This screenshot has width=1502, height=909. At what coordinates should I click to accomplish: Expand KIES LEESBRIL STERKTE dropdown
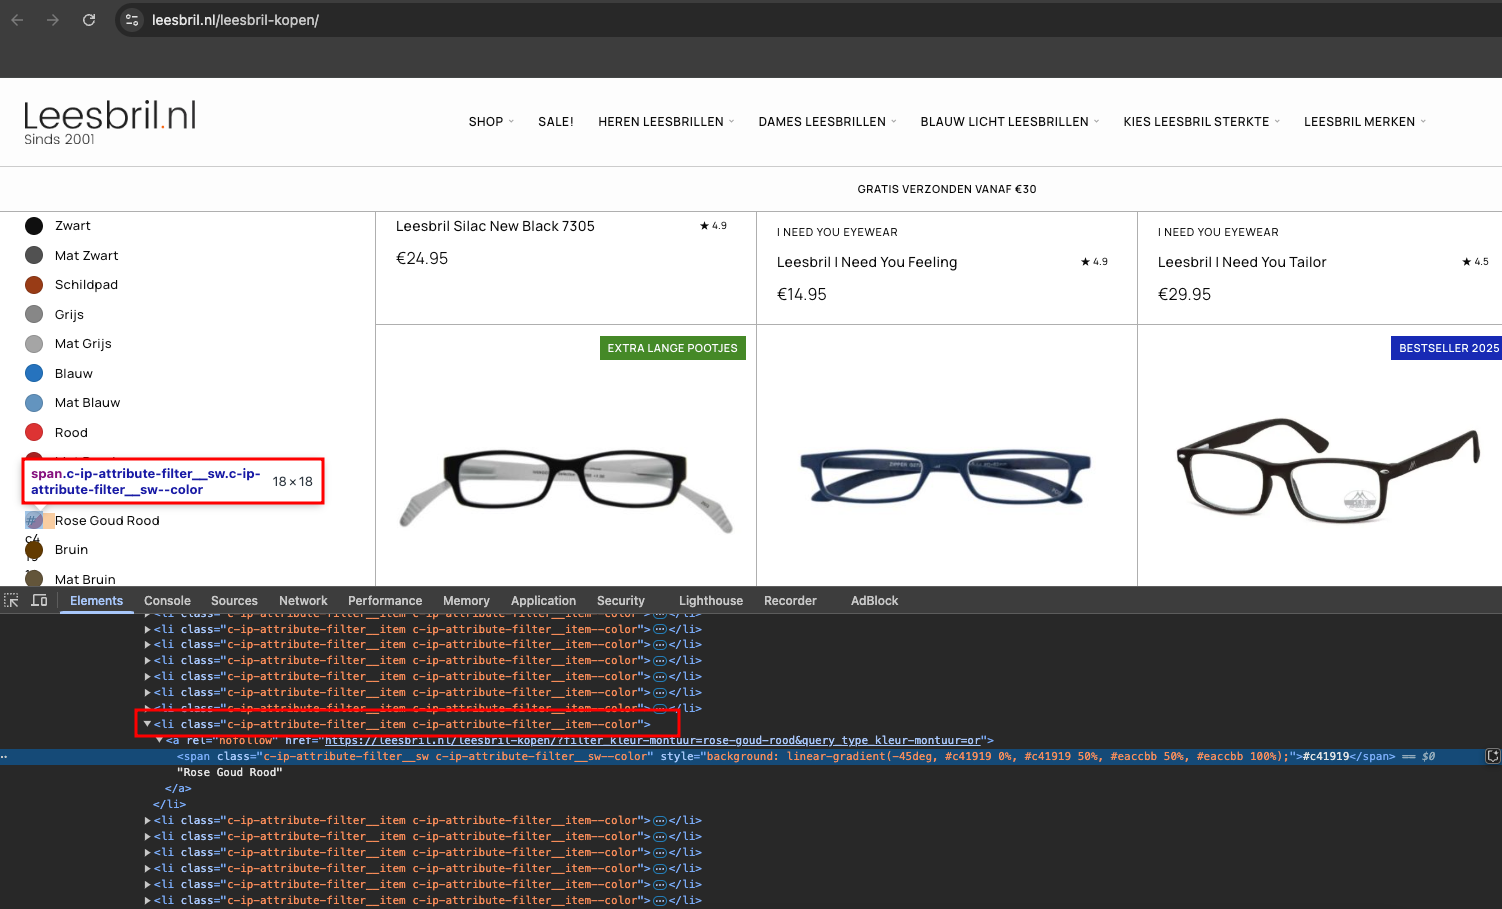click(x=1201, y=122)
